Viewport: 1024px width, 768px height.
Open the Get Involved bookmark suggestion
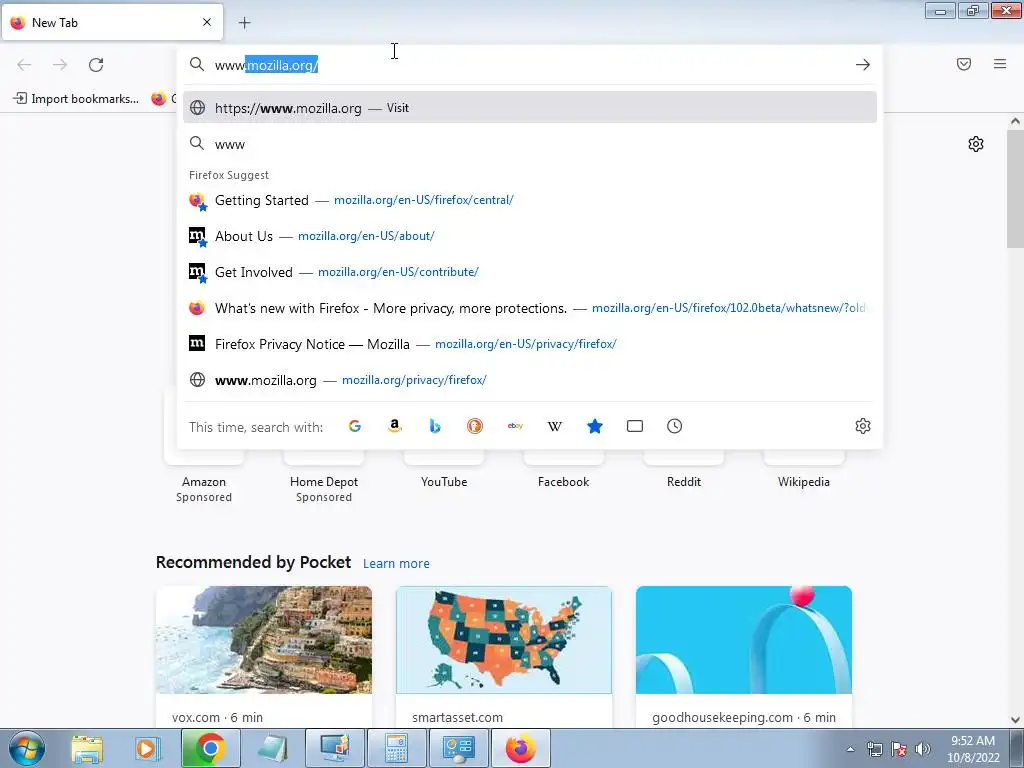pyautogui.click(x=530, y=272)
